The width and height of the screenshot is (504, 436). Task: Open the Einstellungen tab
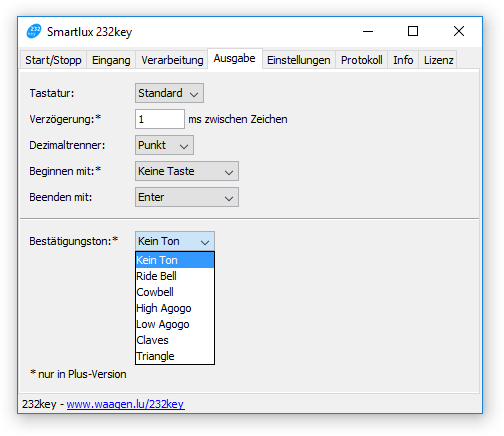(x=299, y=60)
